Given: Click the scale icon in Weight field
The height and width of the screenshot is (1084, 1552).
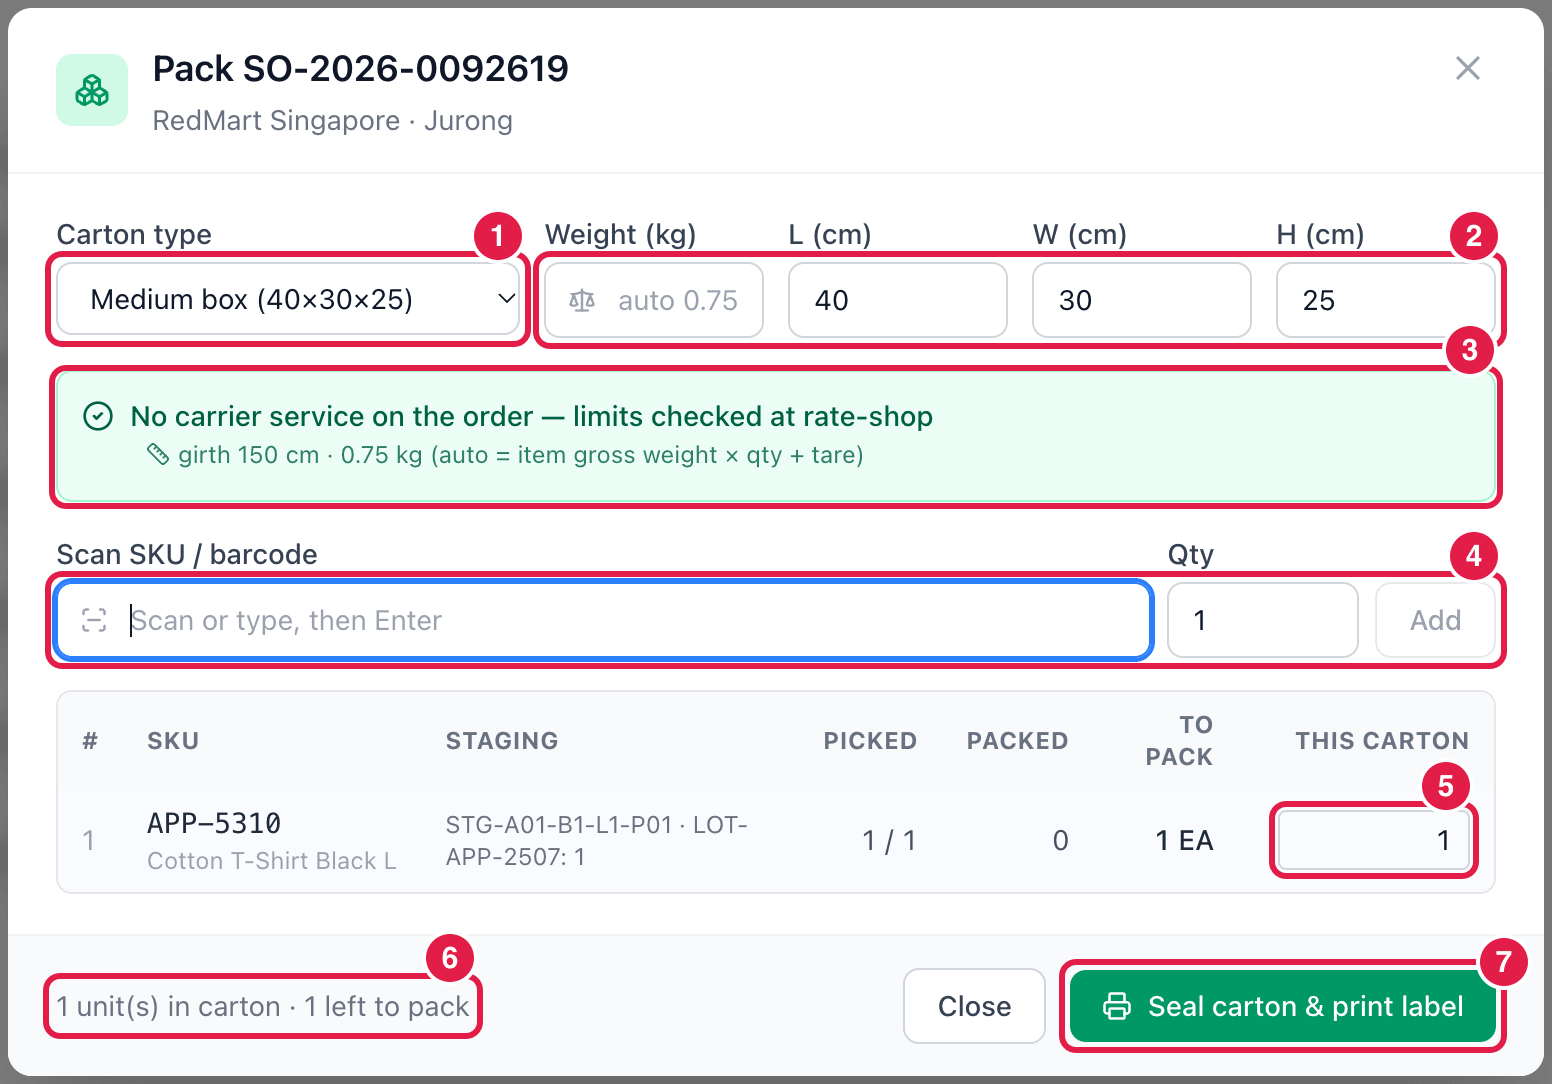Looking at the screenshot, I should 582,300.
